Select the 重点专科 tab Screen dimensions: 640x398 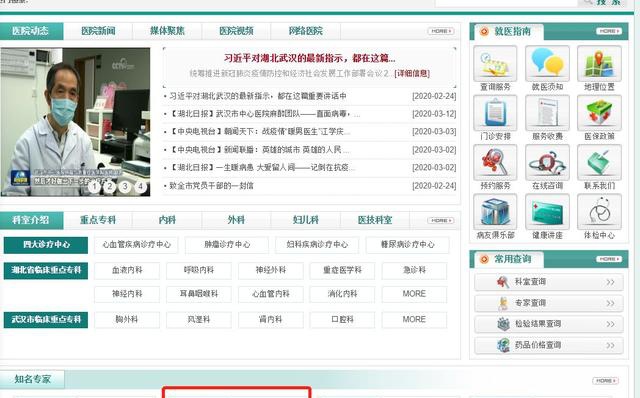coord(98,220)
